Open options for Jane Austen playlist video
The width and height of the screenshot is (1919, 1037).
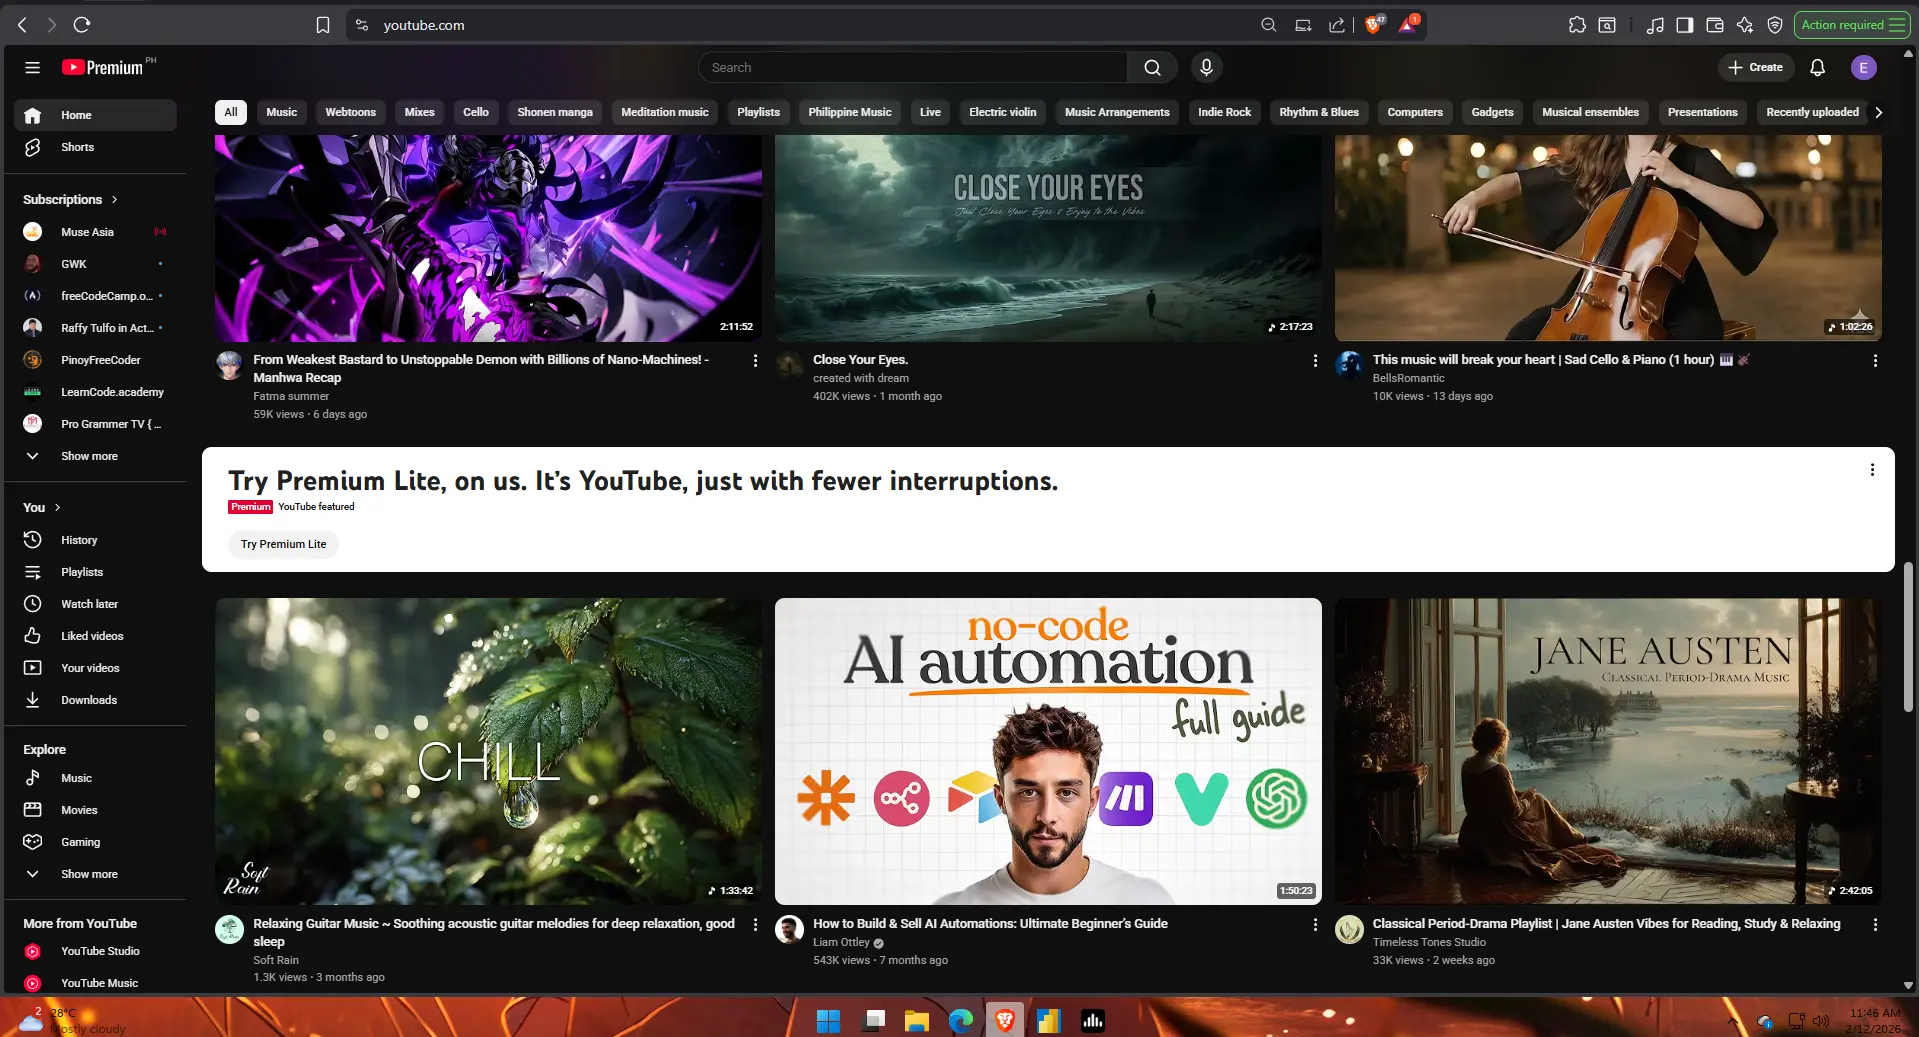[1875, 924]
